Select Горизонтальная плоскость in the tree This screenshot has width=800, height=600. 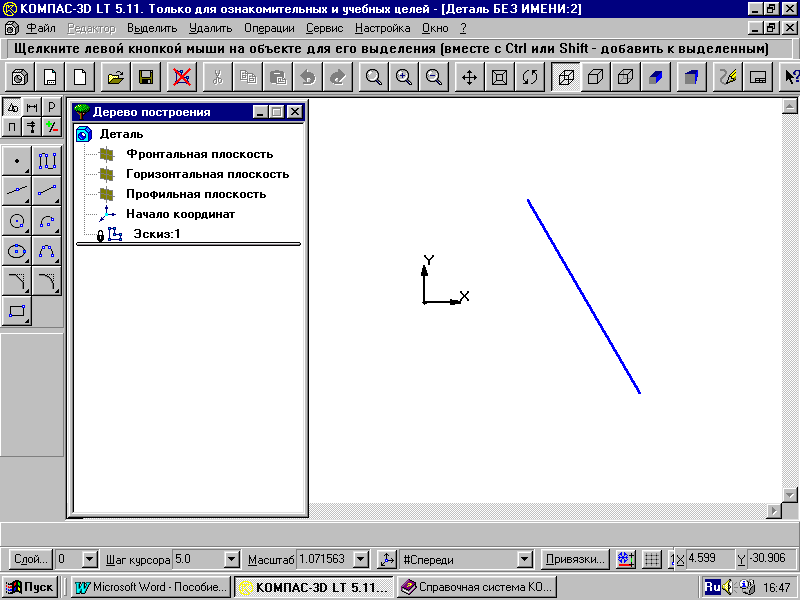208,174
